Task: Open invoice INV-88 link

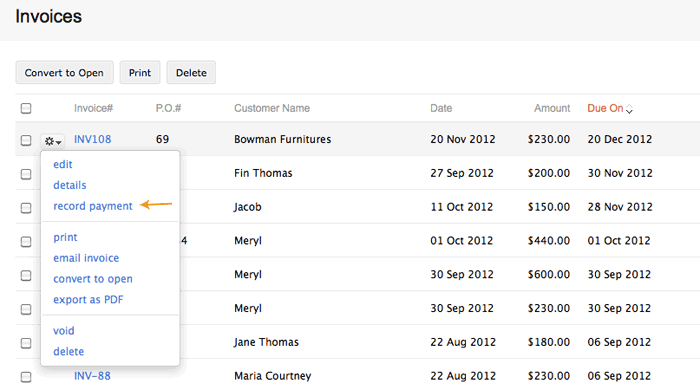Action: [92, 376]
